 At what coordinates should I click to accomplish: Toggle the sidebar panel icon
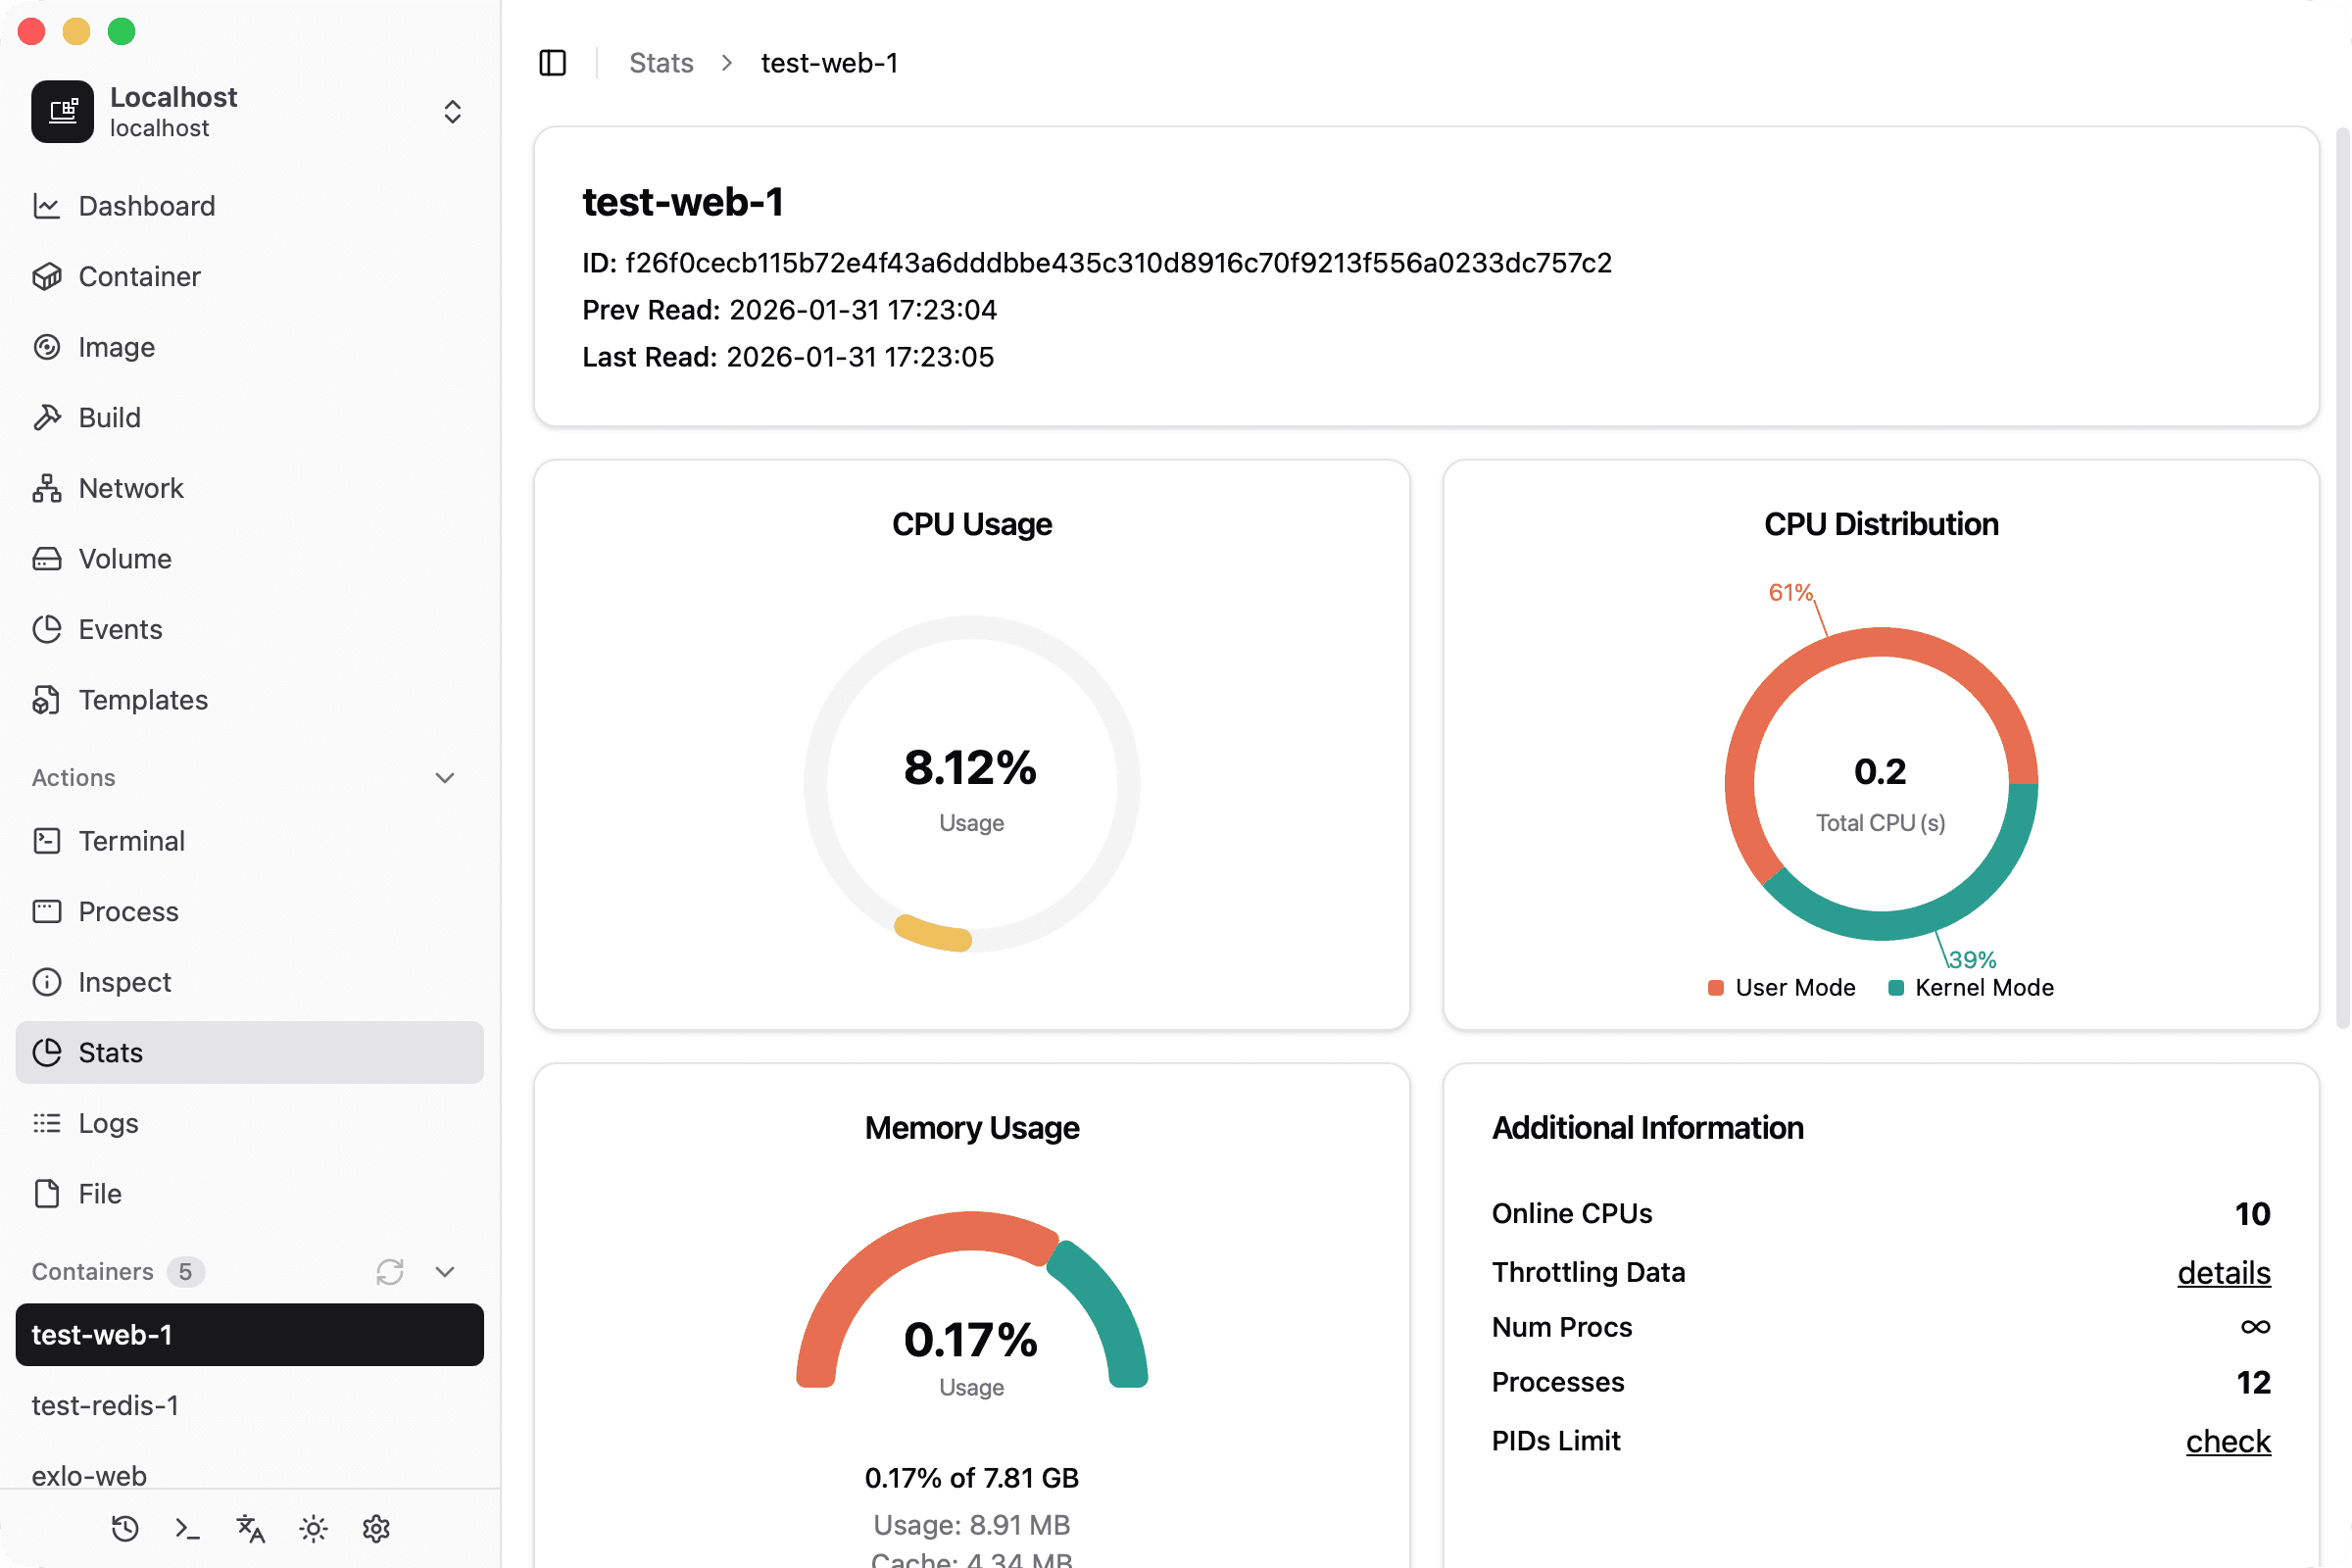point(552,63)
